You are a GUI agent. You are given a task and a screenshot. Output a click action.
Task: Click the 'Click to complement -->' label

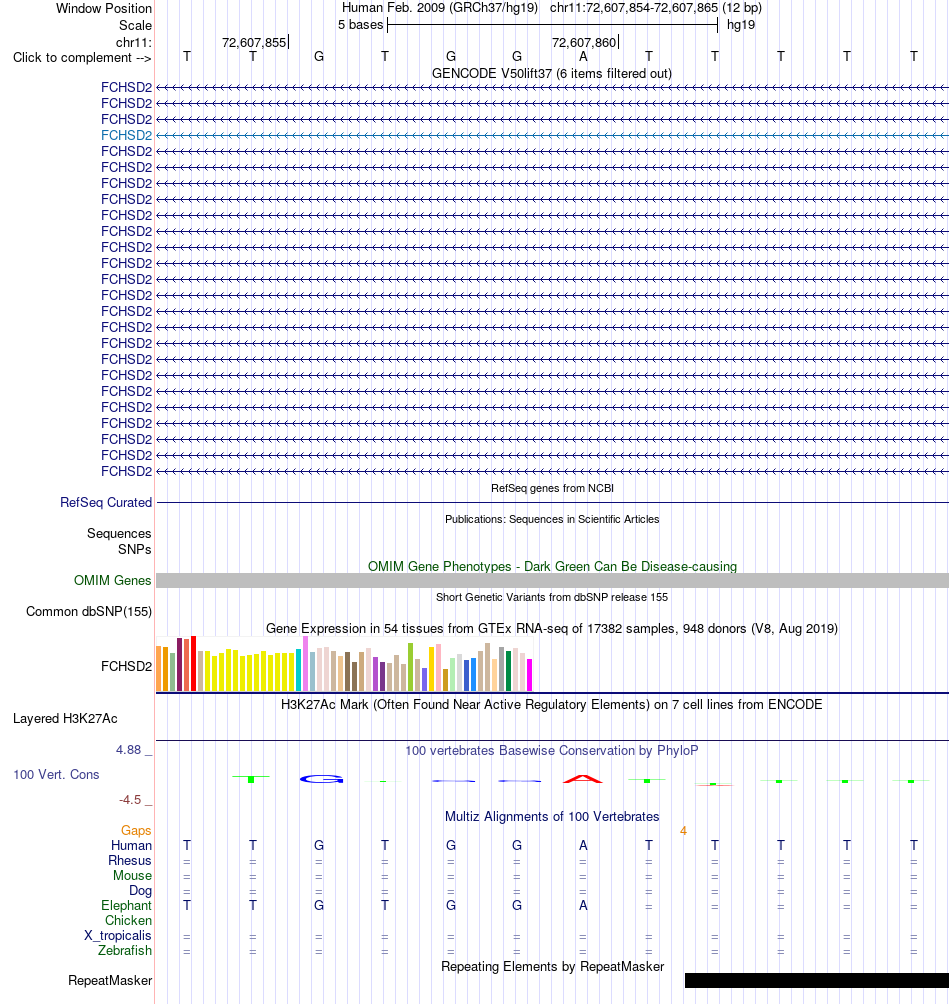pos(82,58)
